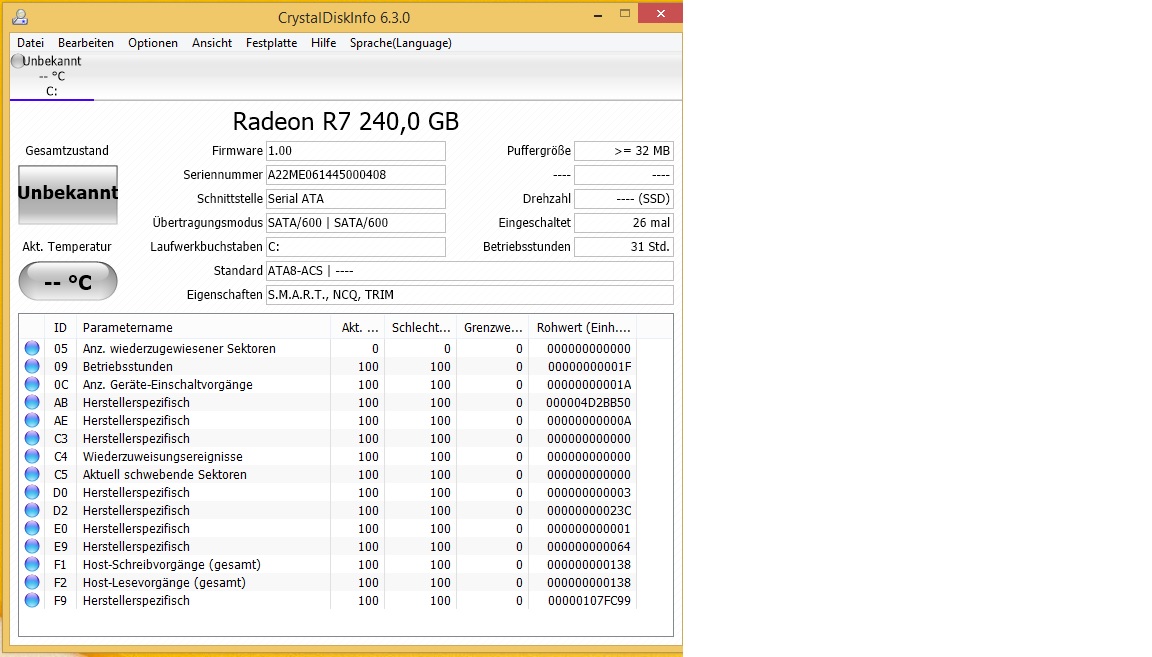Screen dimensions: 1152x657
Task: Open the Ansicht menu
Action: pyautogui.click(x=212, y=43)
